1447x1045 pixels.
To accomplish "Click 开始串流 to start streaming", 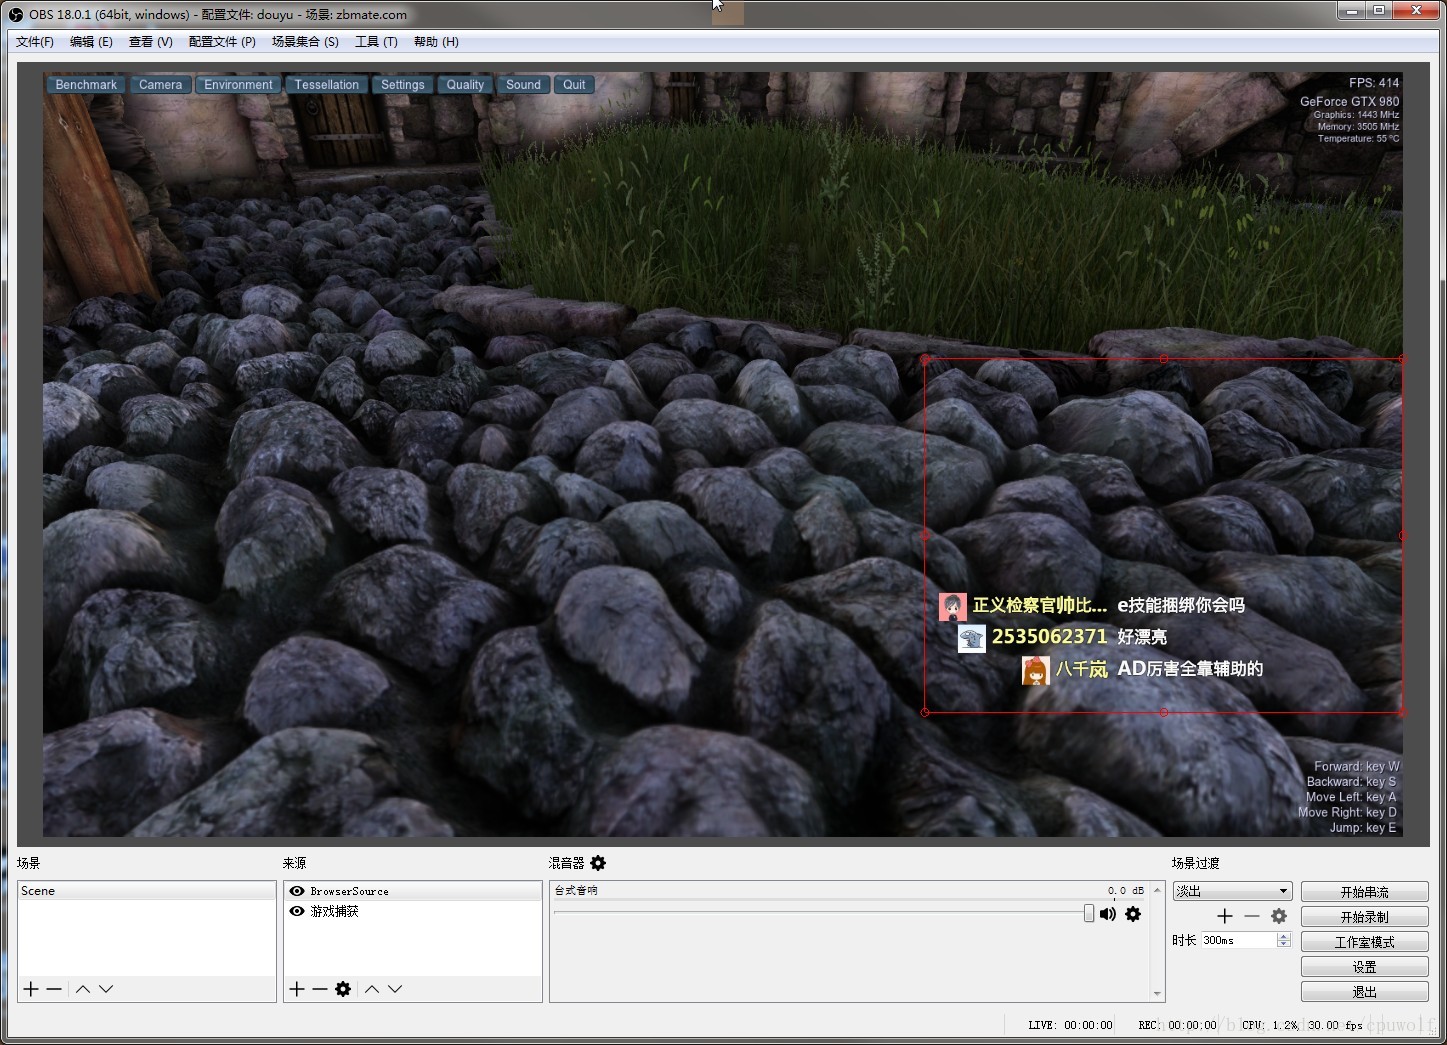I will (x=1364, y=892).
